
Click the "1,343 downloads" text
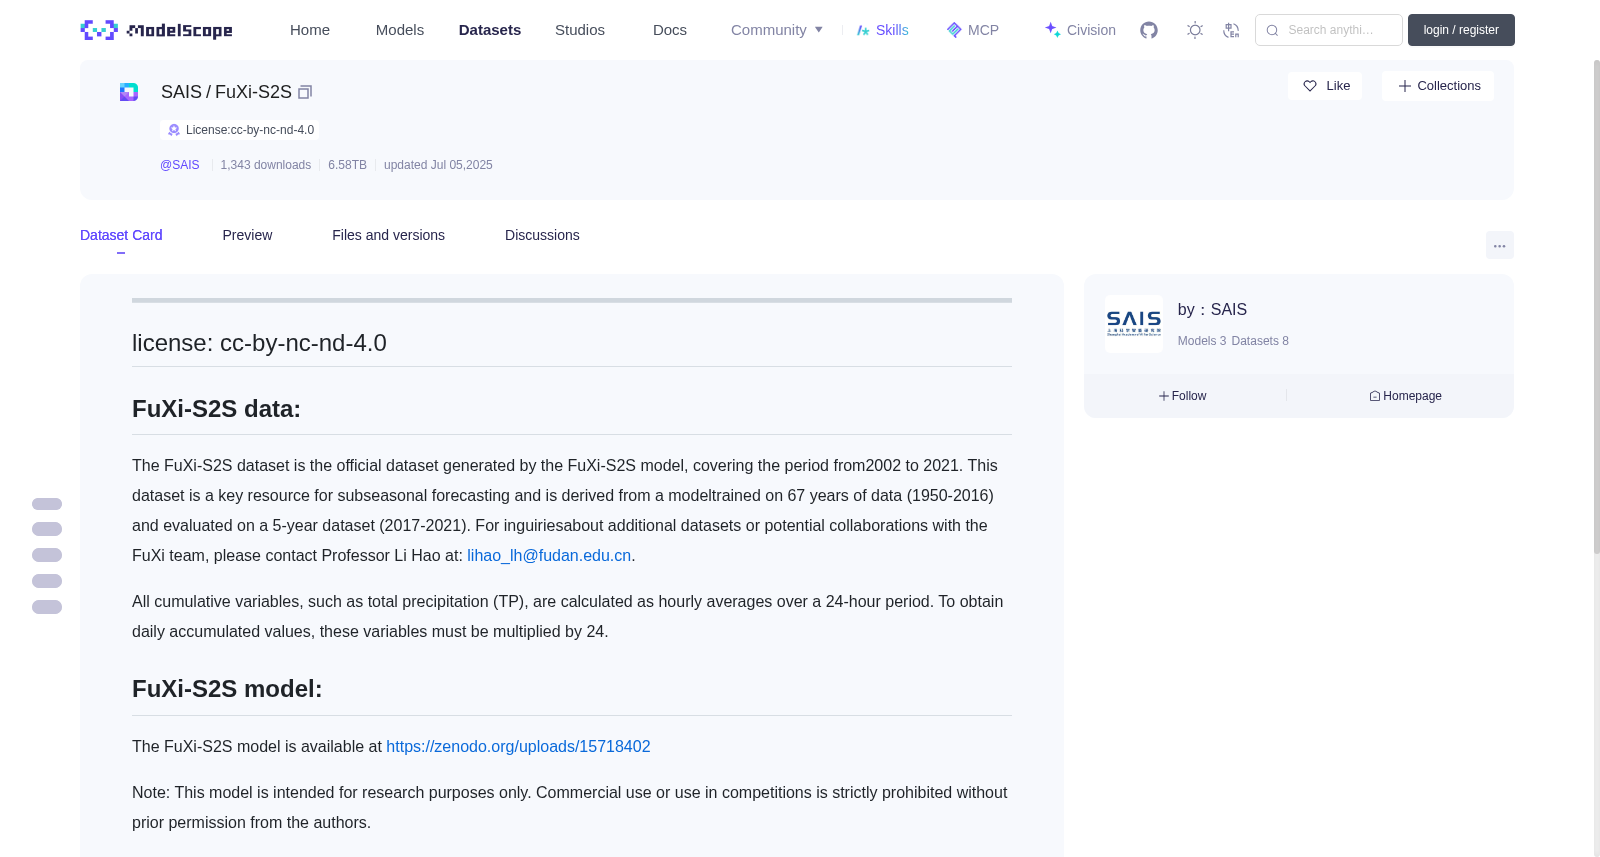click(266, 165)
